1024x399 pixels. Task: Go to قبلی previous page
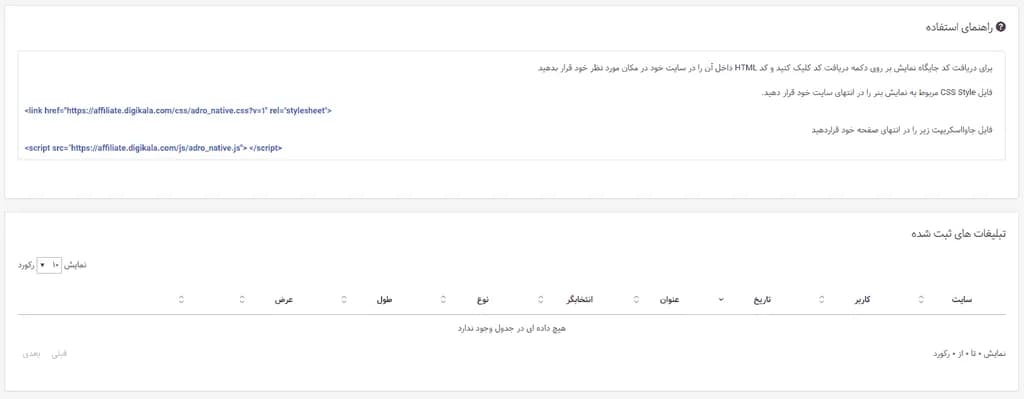59,353
